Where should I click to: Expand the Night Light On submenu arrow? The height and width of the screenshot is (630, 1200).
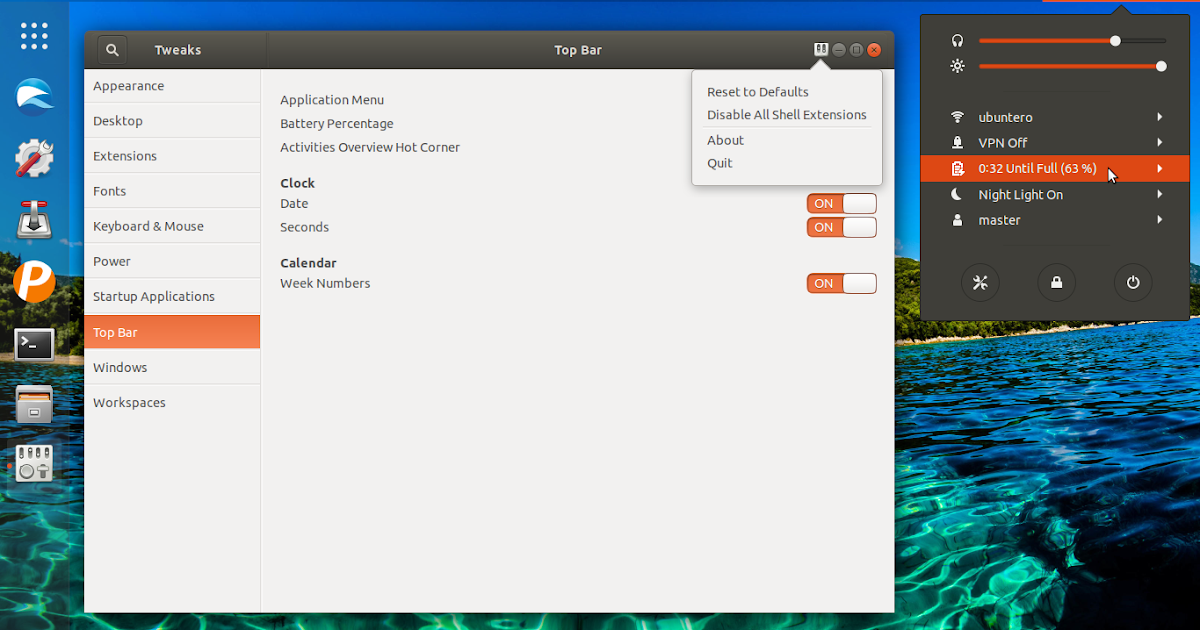(1160, 194)
